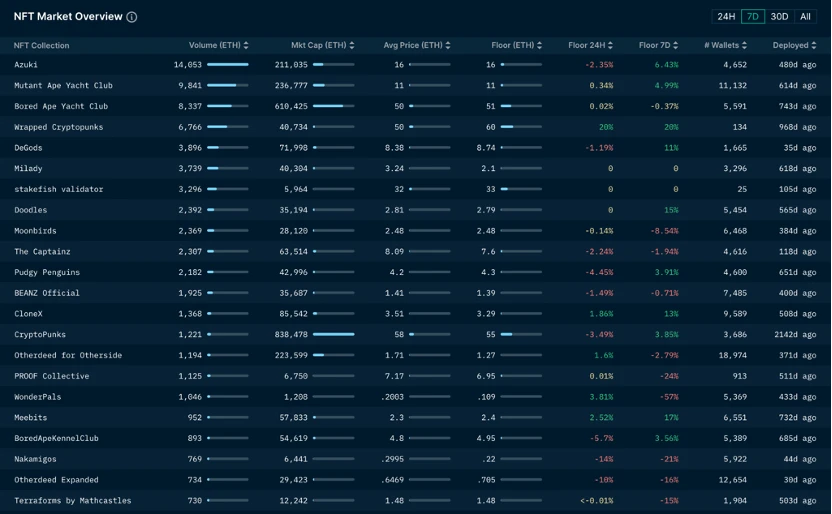
Task: Click Nakamigos Floor 24H value -14%
Action: [x=604, y=459]
